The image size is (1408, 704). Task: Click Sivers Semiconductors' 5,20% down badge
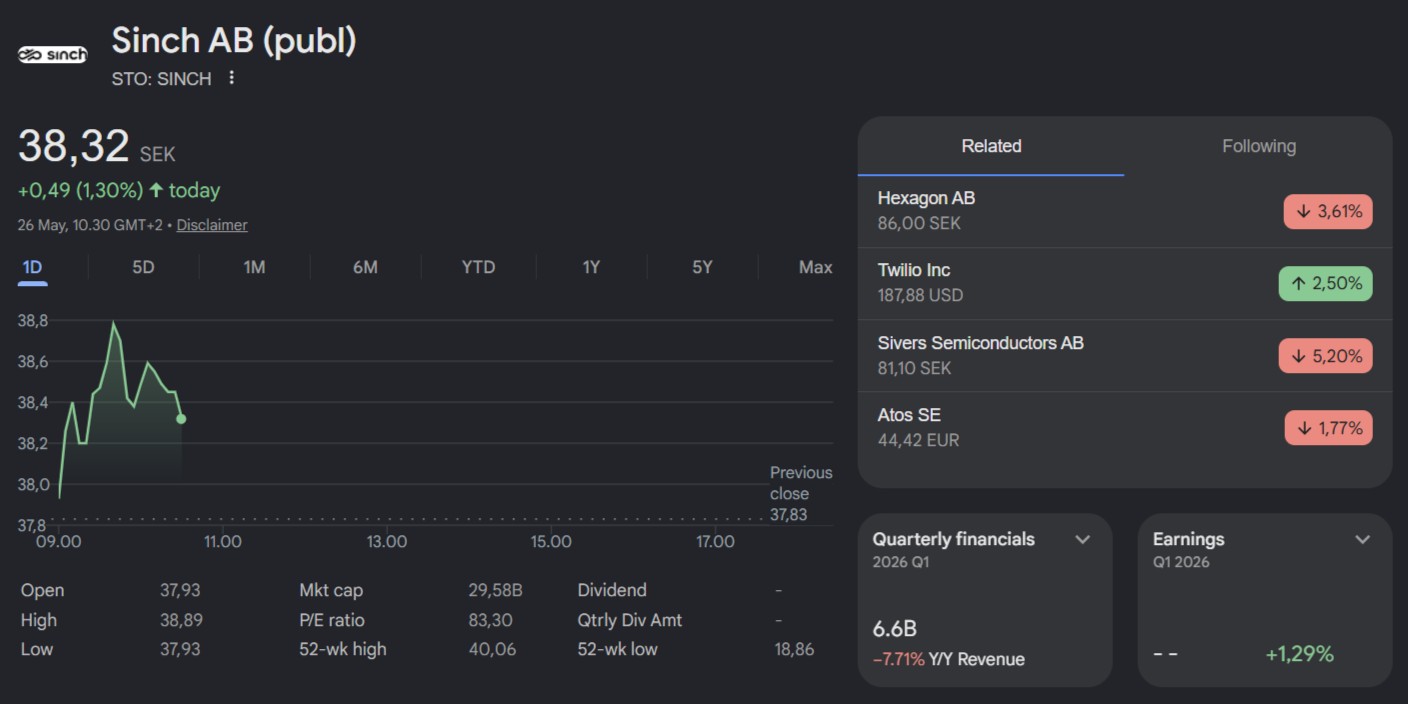pyautogui.click(x=1325, y=356)
